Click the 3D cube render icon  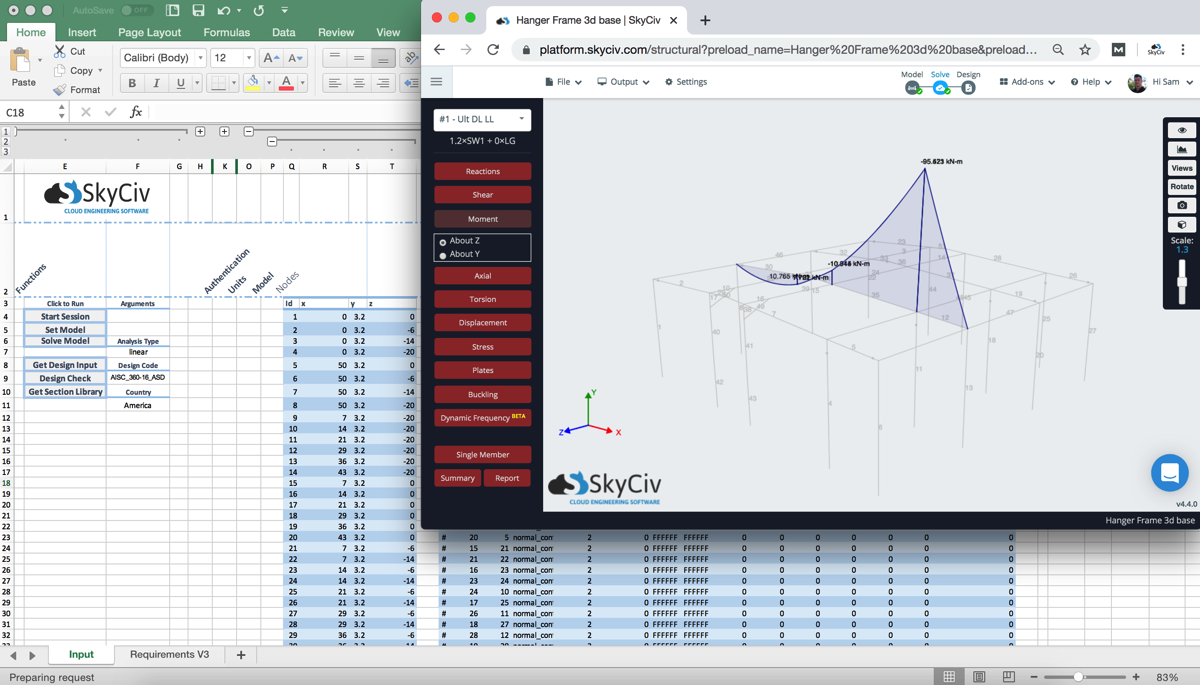pos(1181,225)
